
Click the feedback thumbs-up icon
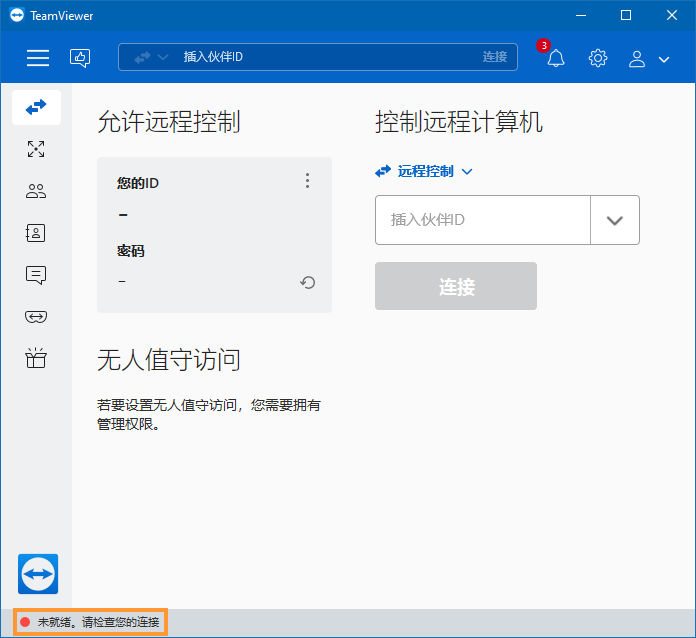pos(80,58)
